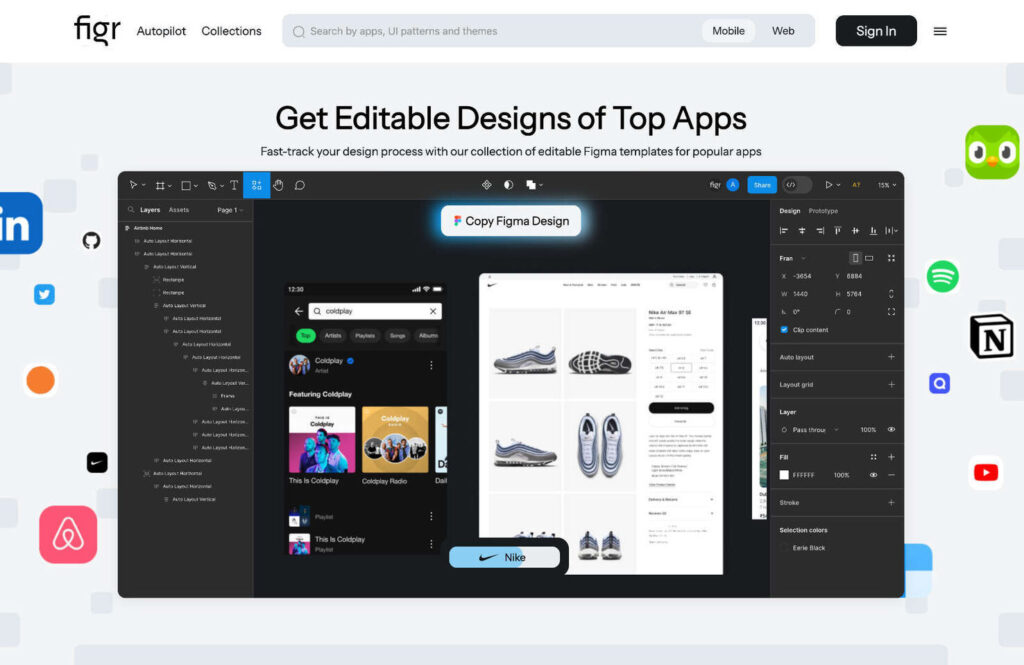This screenshot has height=665, width=1024.
Task: Toggle the Clip content checkbox
Action: click(x=784, y=330)
